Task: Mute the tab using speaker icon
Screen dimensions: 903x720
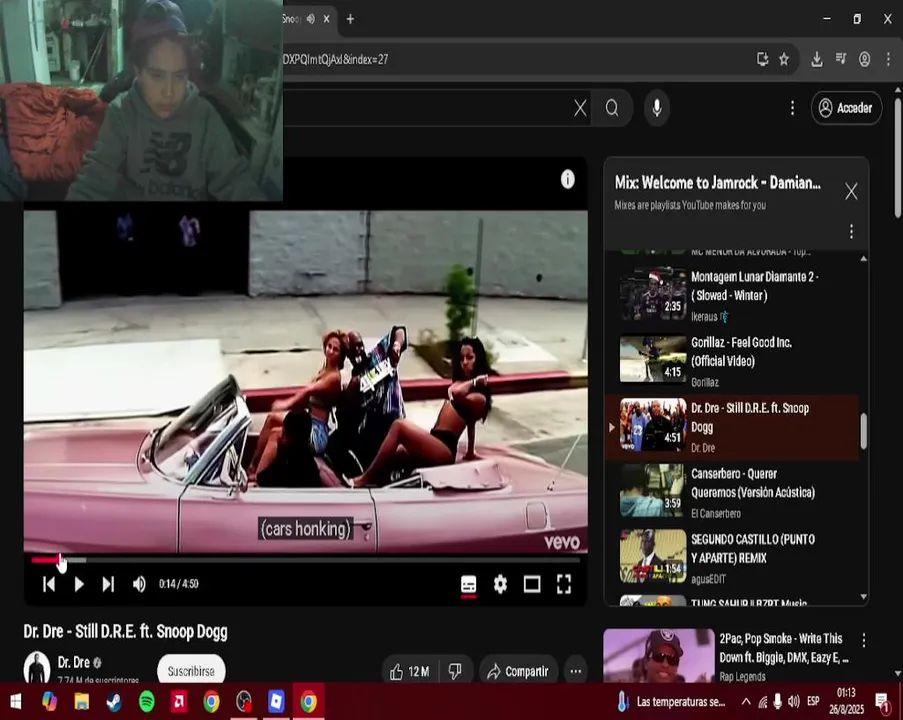Action: pyautogui.click(x=310, y=19)
